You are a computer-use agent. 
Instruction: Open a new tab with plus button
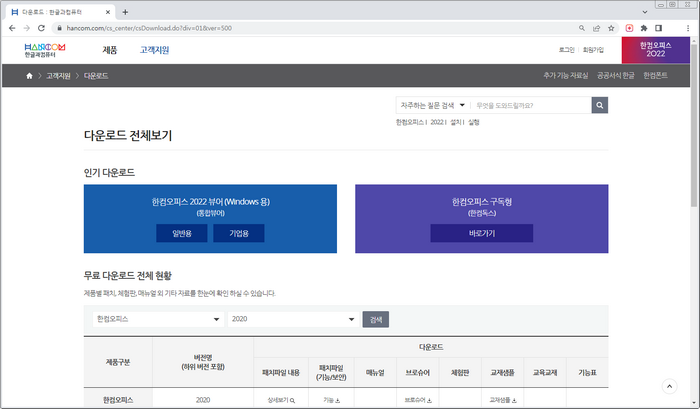[125, 12]
